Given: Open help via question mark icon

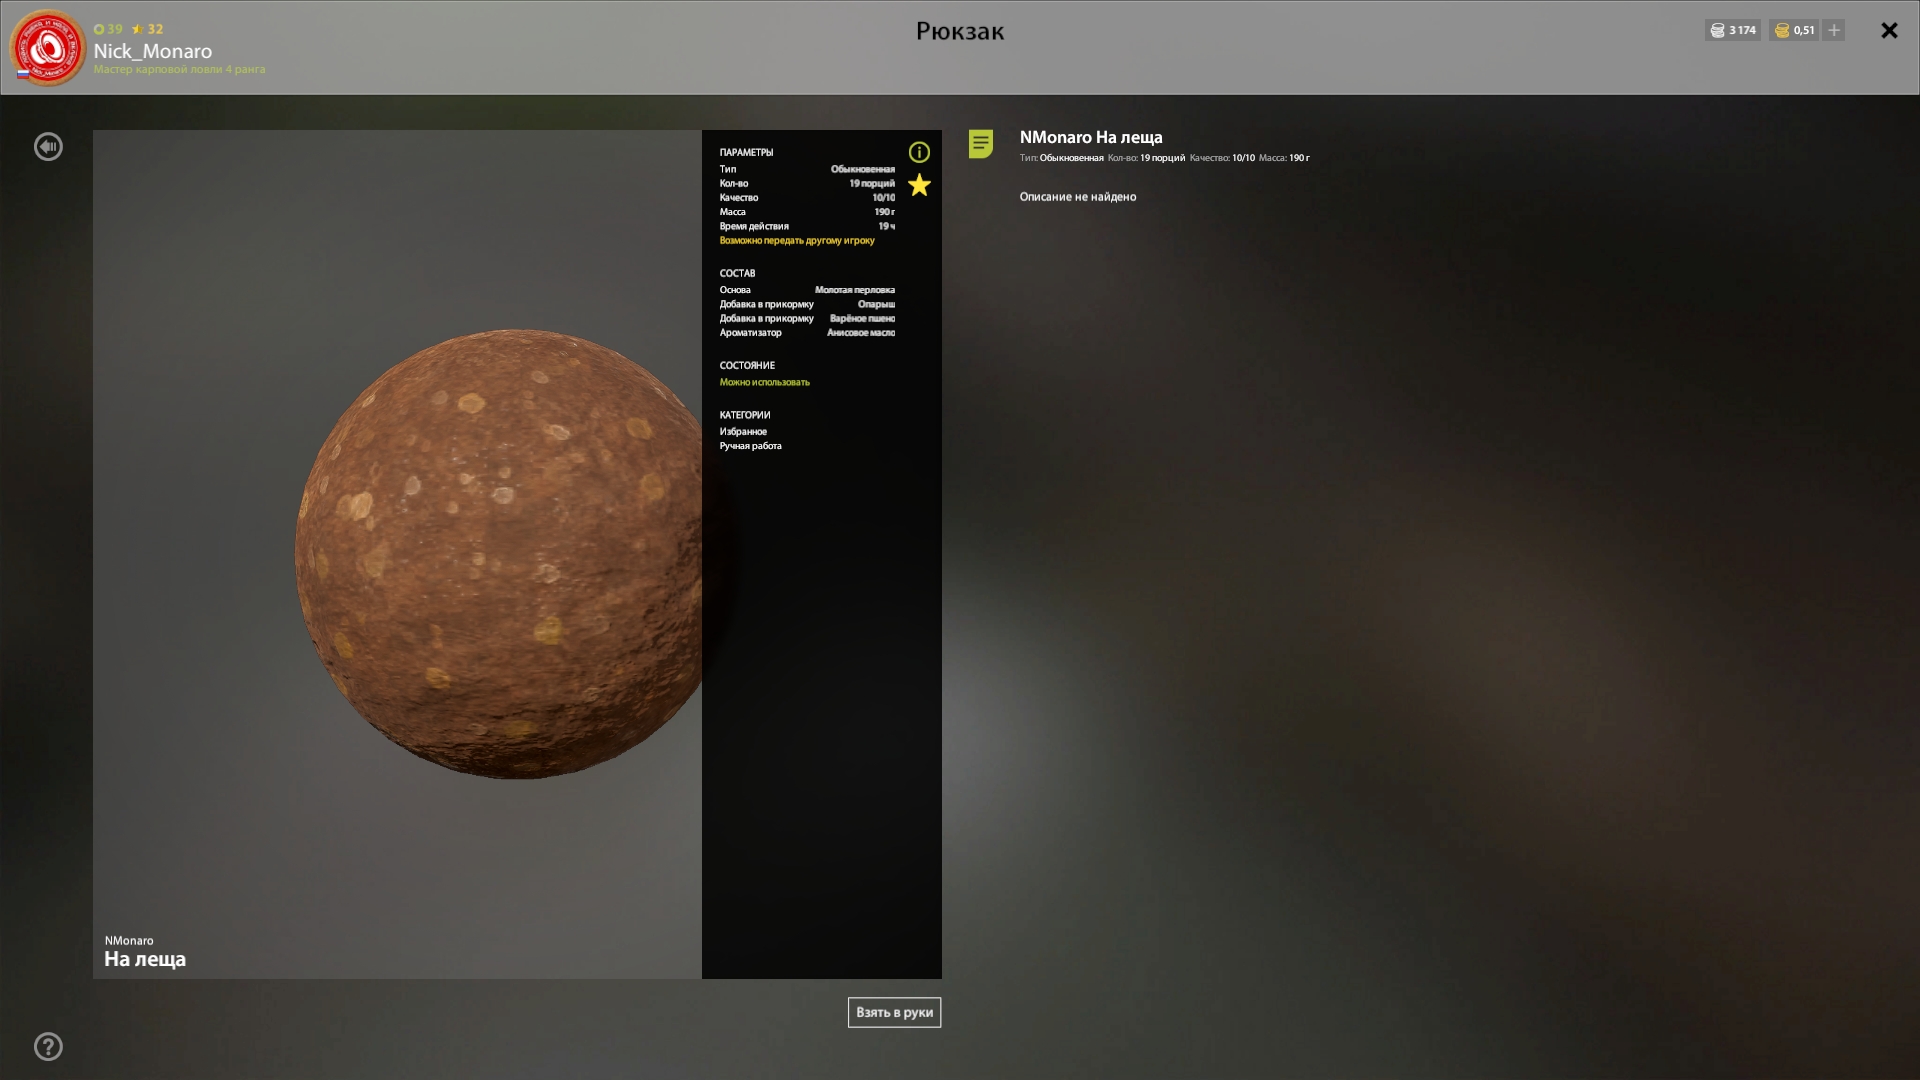Looking at the screenshot, I should click(48, 1046).
